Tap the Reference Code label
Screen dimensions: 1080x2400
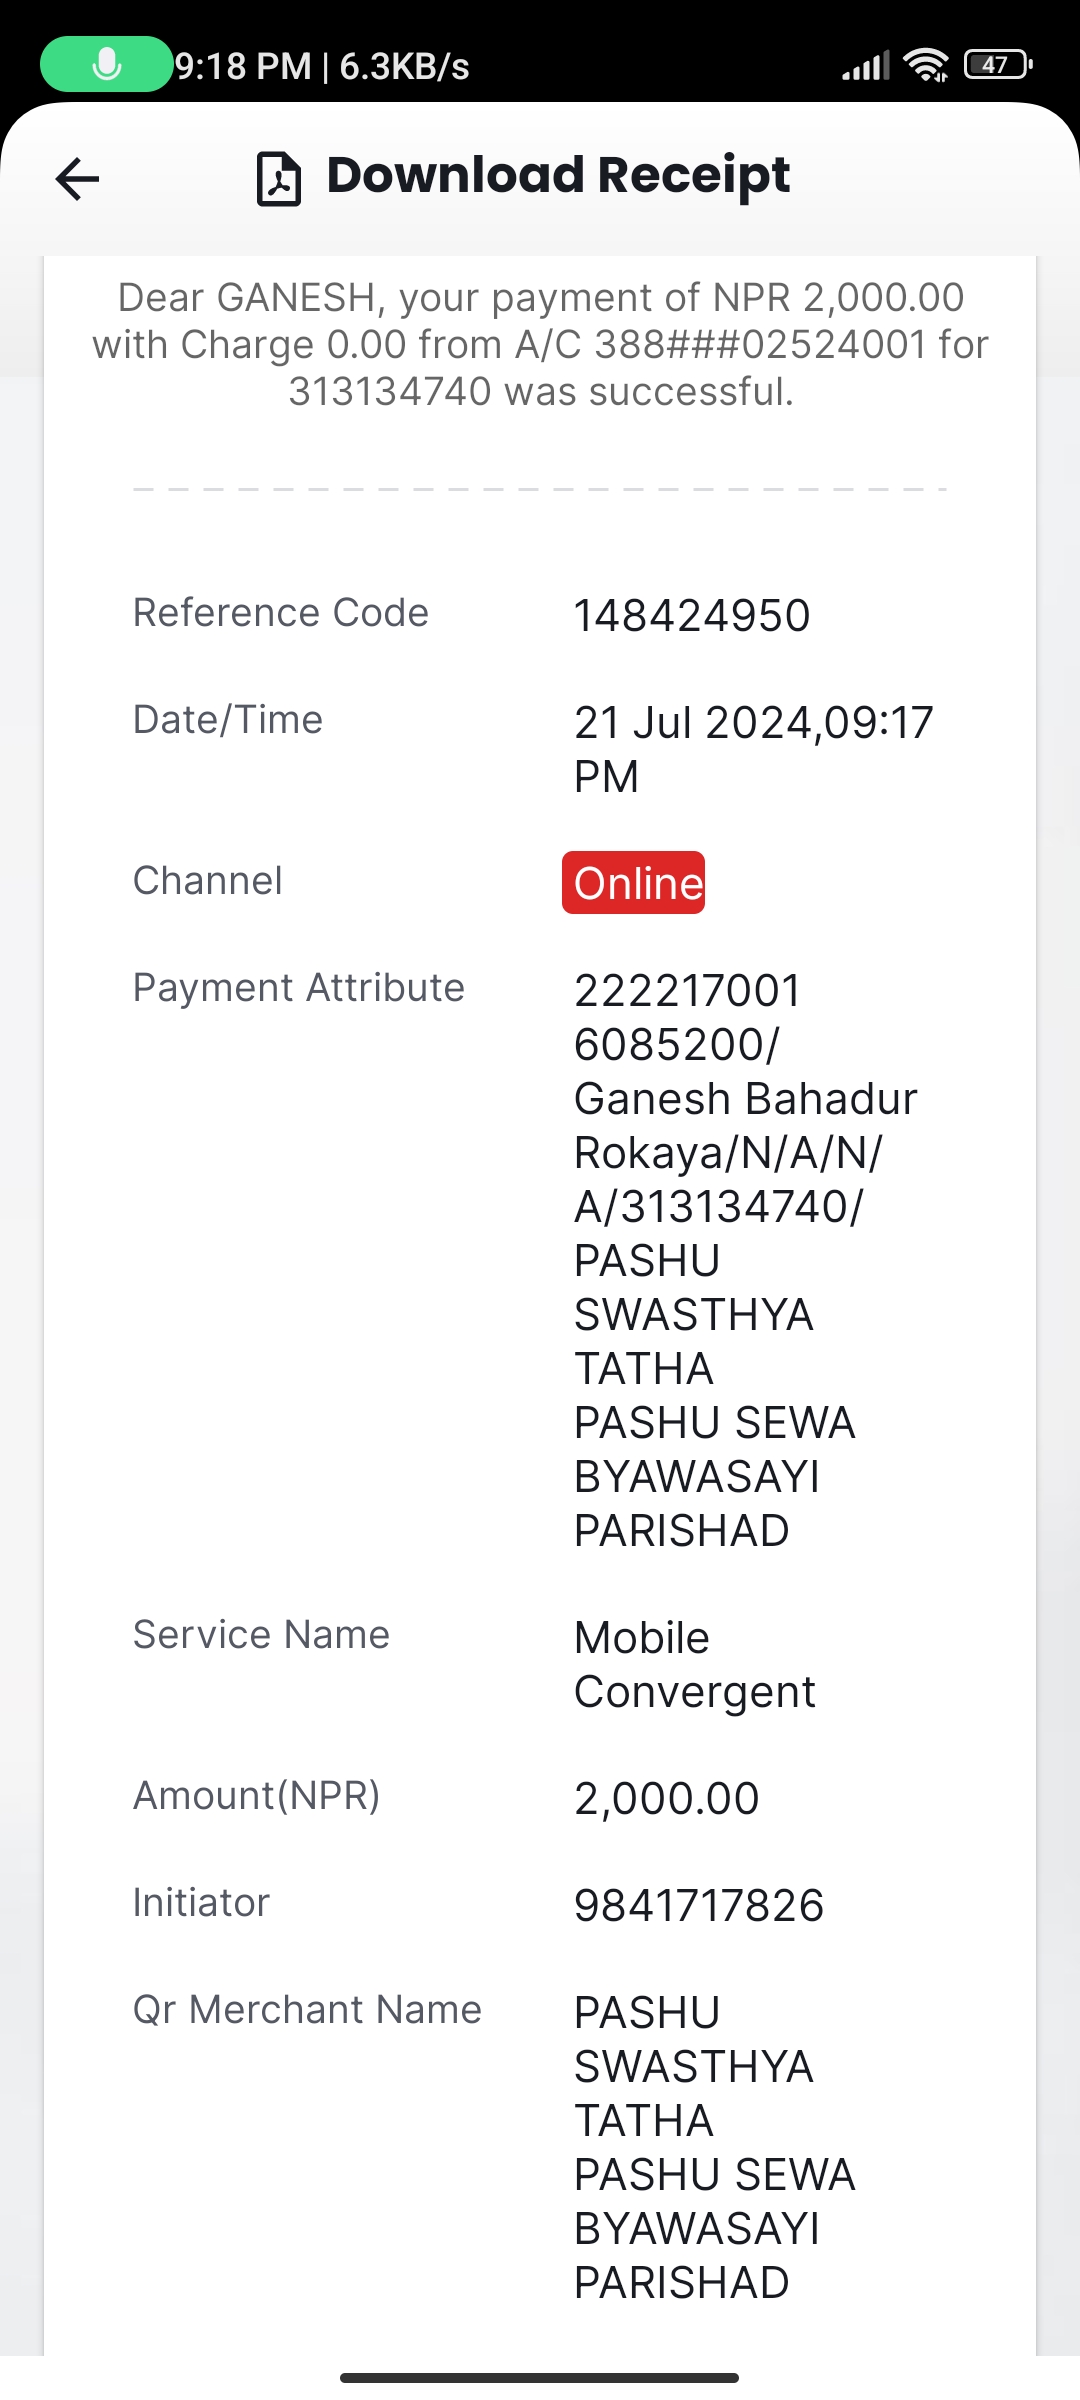pos(281,612)
